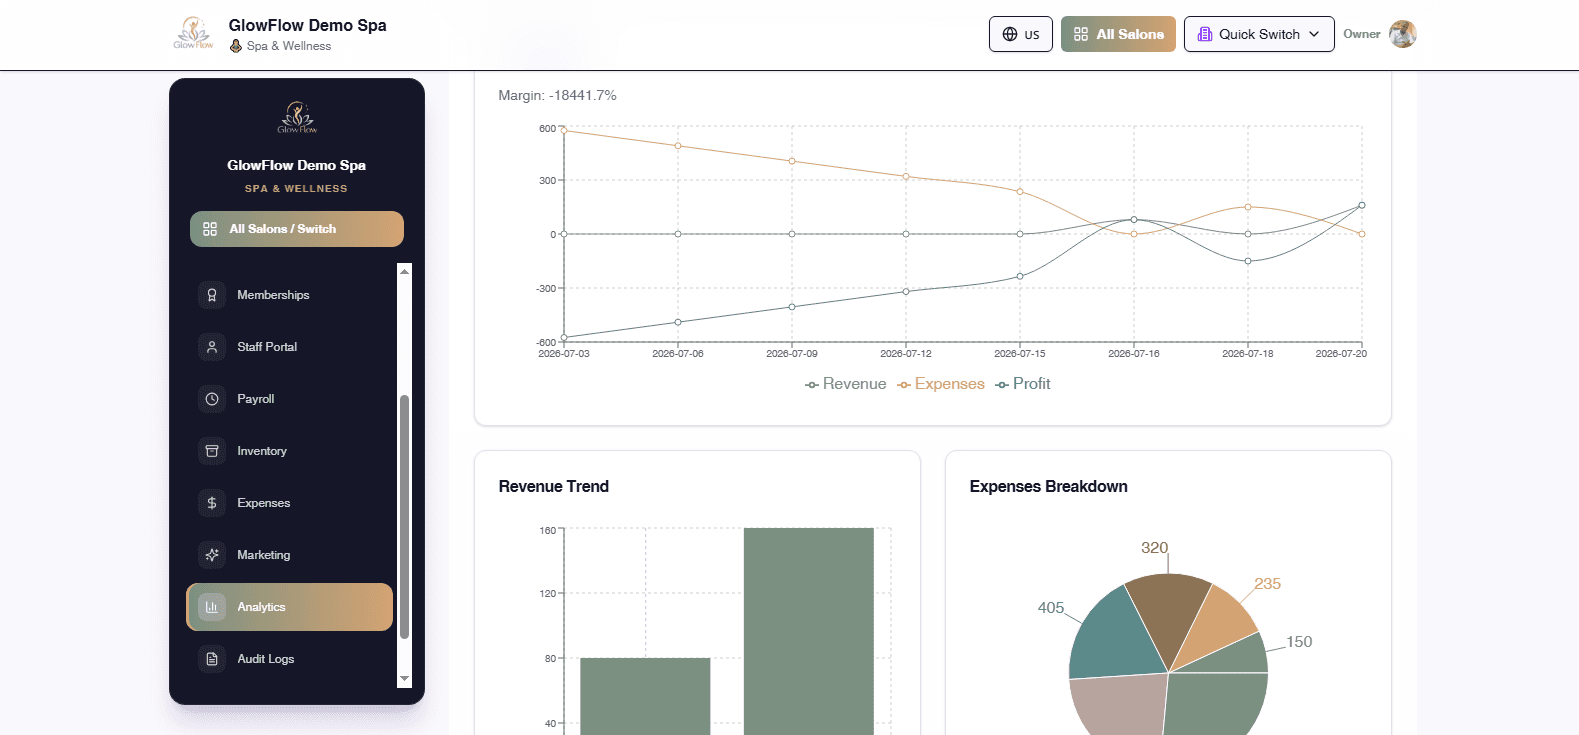1579x735 pixels.
Task: Click the sidebar scrollbar up arrow
Action: point(404,271)
